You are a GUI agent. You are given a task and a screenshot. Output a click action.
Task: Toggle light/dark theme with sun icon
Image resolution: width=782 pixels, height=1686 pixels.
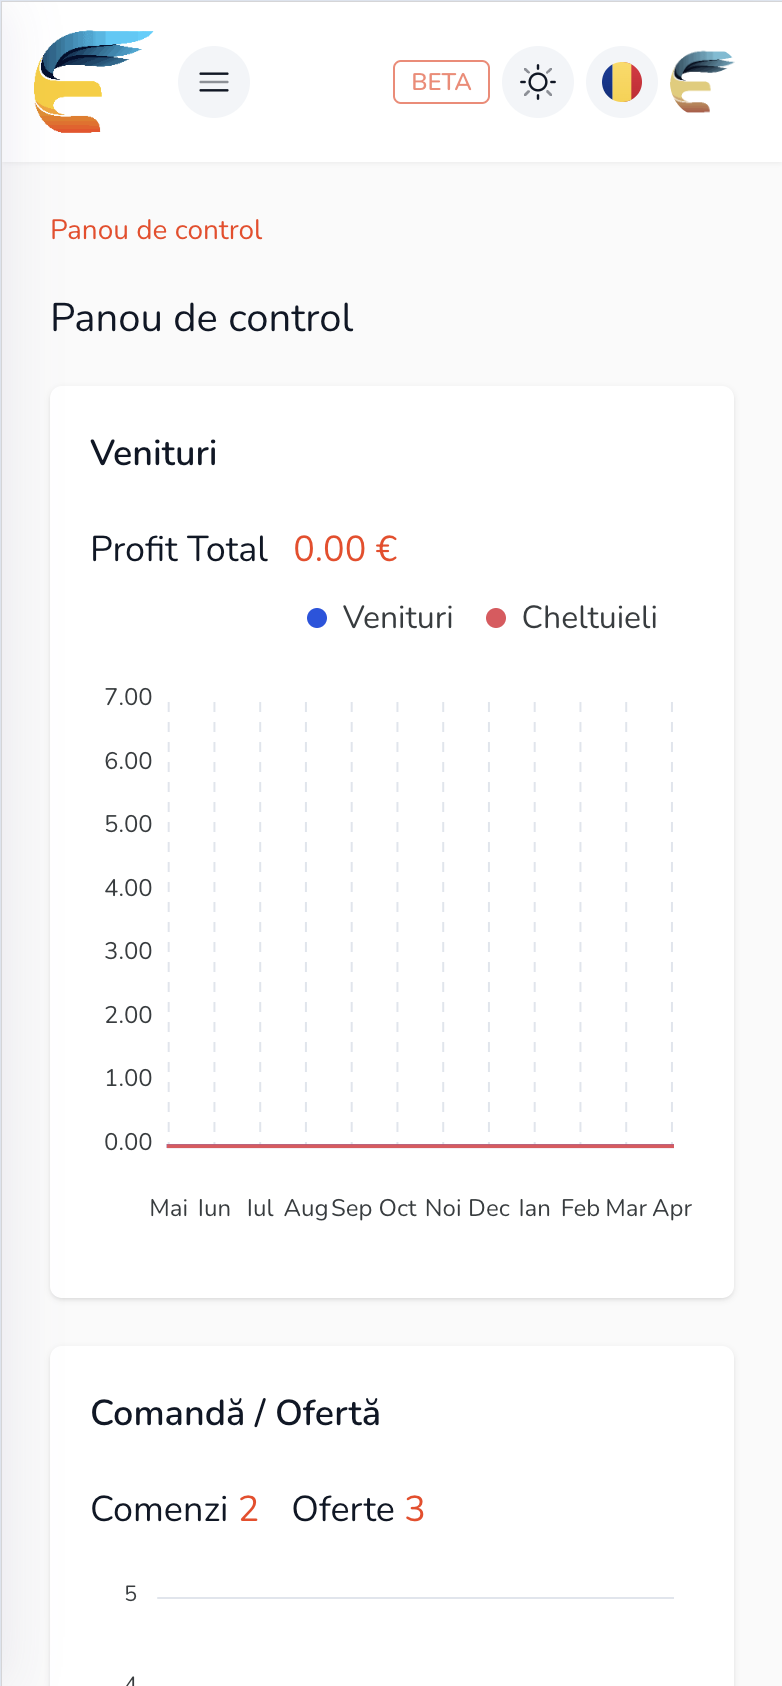pyautogui.click(x=538, y=82)
